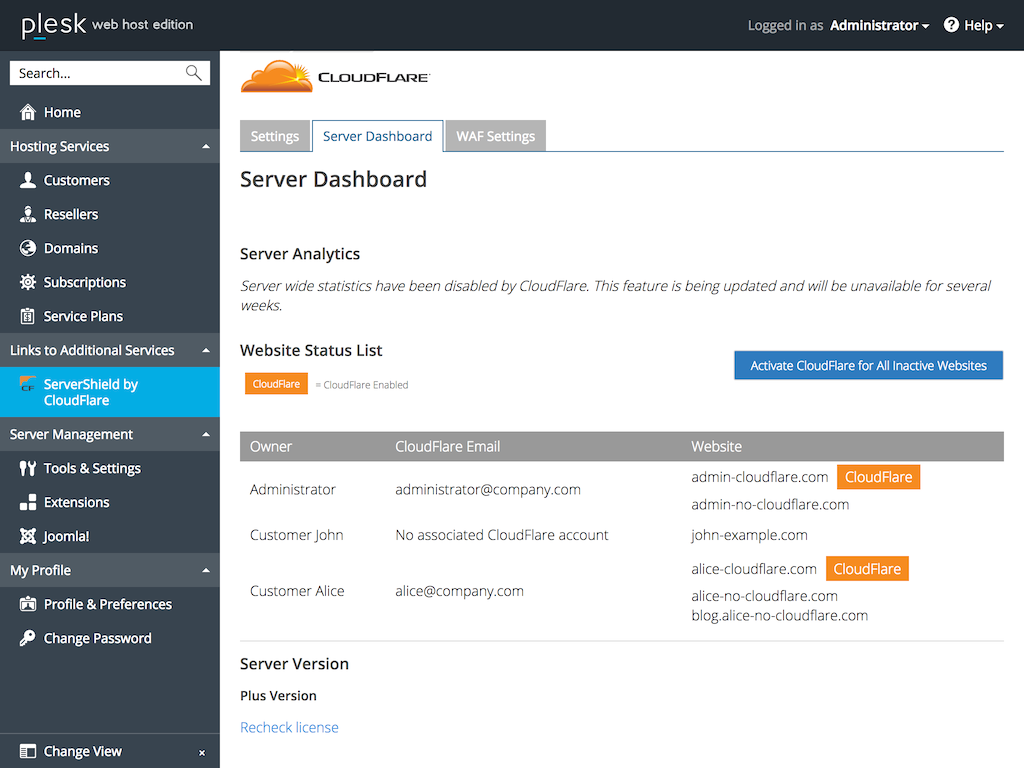Click CloudFlare badge next to alice-cloudflare.com
This screenshot has width=1024, height=768.
pos(867,569)
